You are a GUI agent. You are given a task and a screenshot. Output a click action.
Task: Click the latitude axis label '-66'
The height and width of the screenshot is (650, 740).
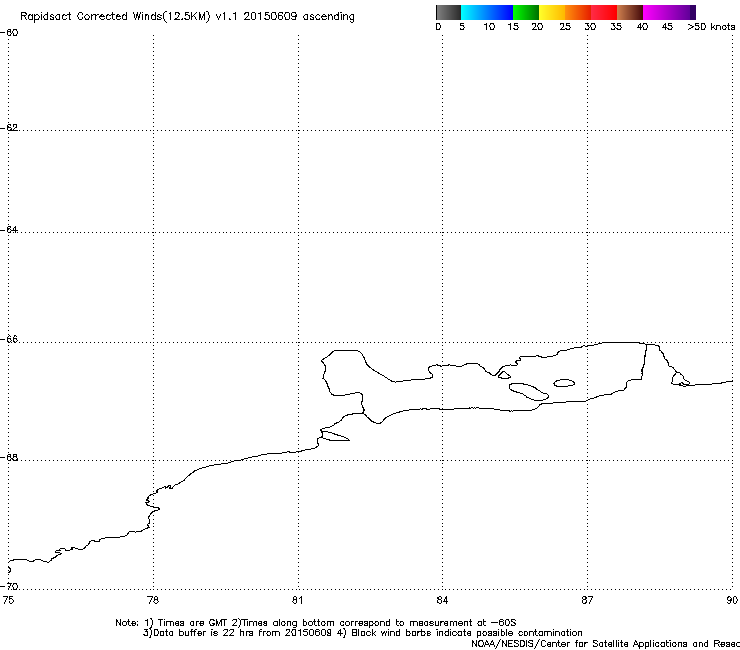coord(9,339)
